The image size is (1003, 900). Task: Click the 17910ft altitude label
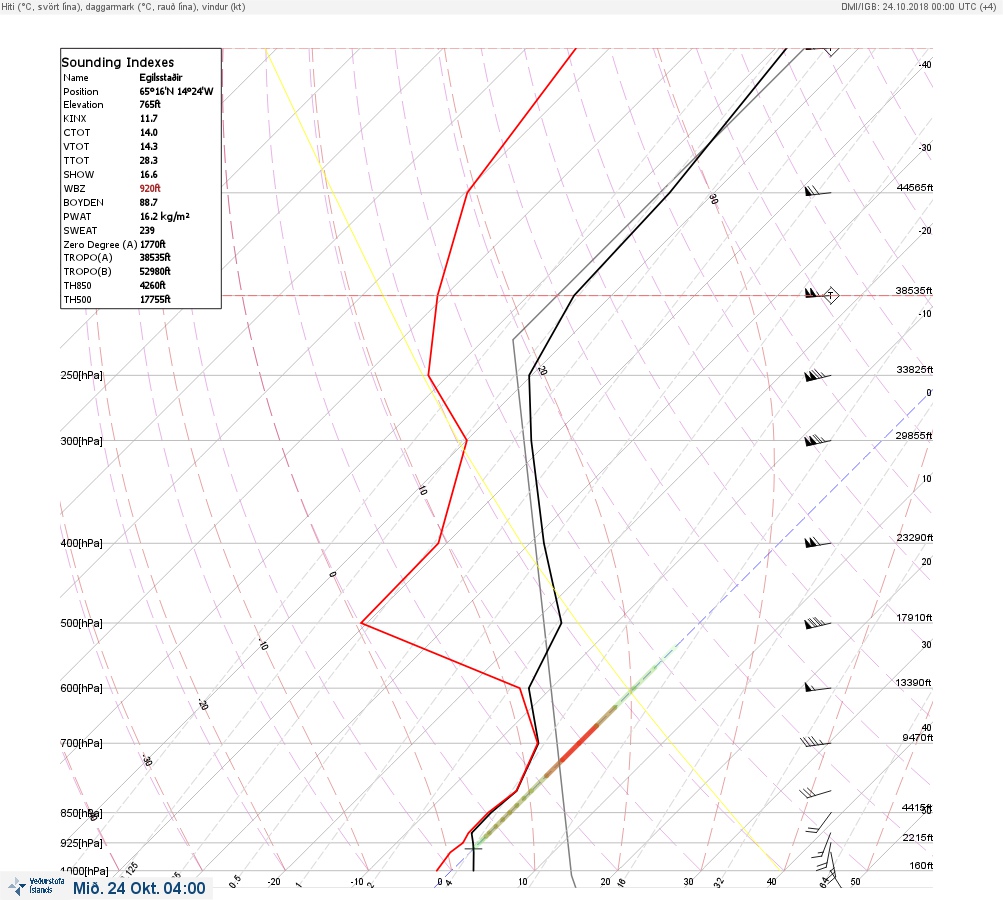pyautogui.click(x=914, y=617)
